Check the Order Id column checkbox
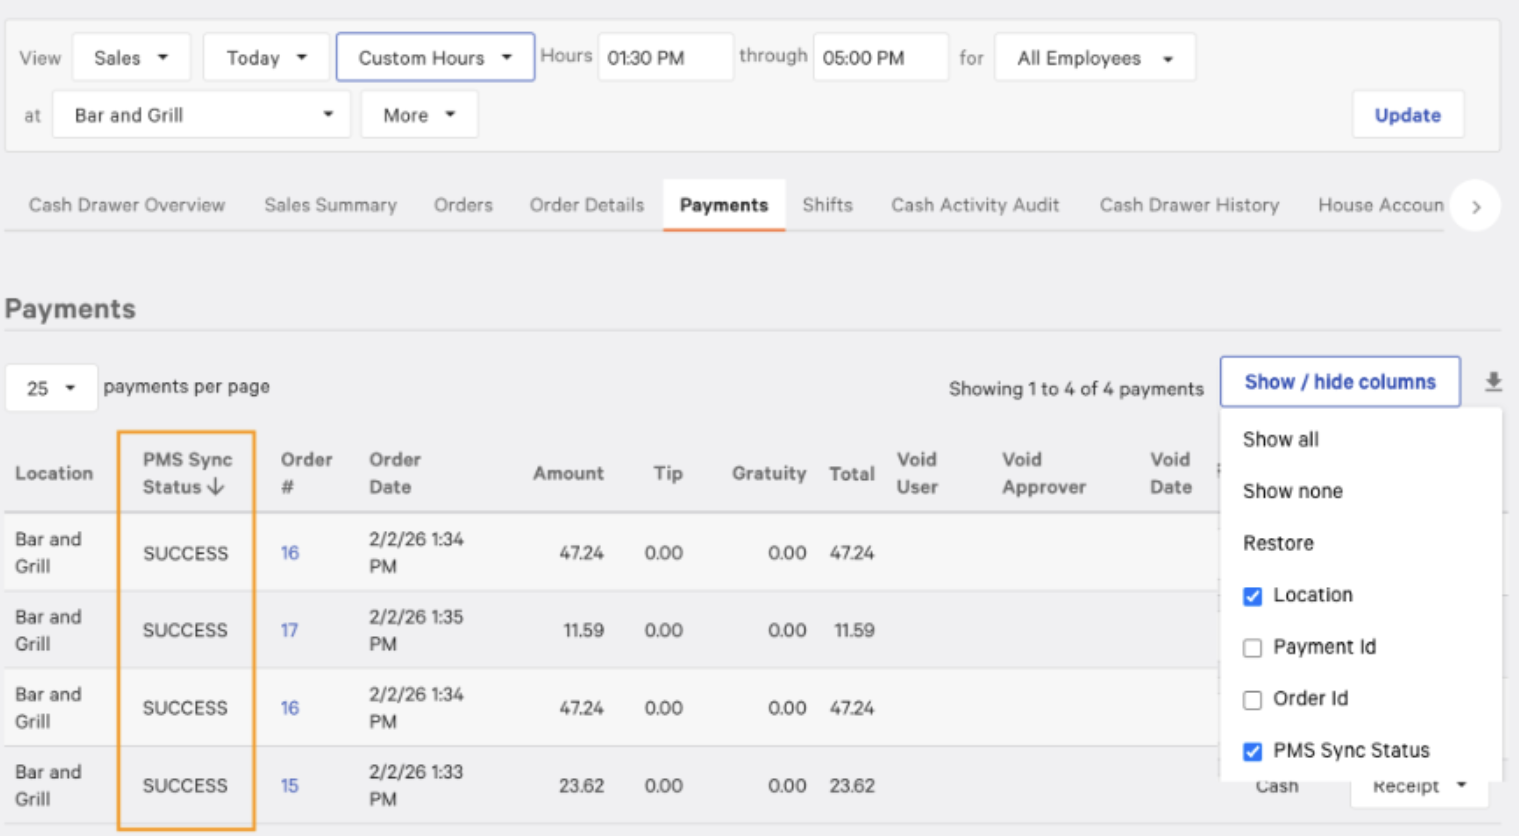The height and width of the screenshot is (836, 1519). coord(1252,700)
